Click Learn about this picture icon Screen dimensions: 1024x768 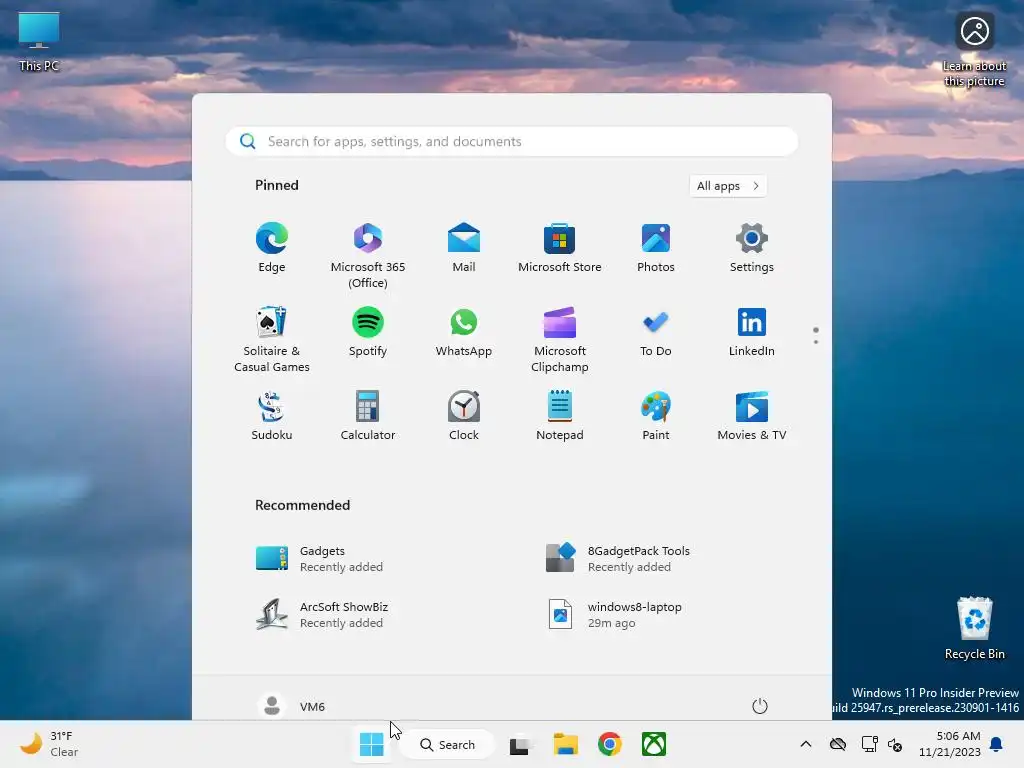click(974, 50)
